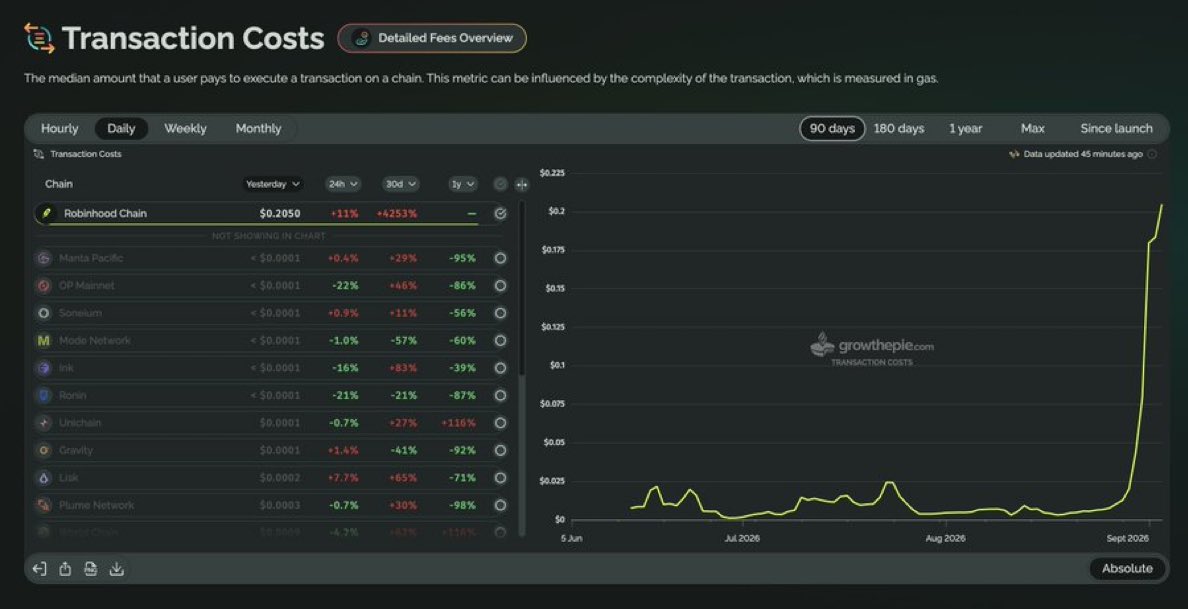This screenshot has height=609, width=1188.
Task: Open the 24h change dropdown
Action: pyautogui.click(x=343, y=184)
